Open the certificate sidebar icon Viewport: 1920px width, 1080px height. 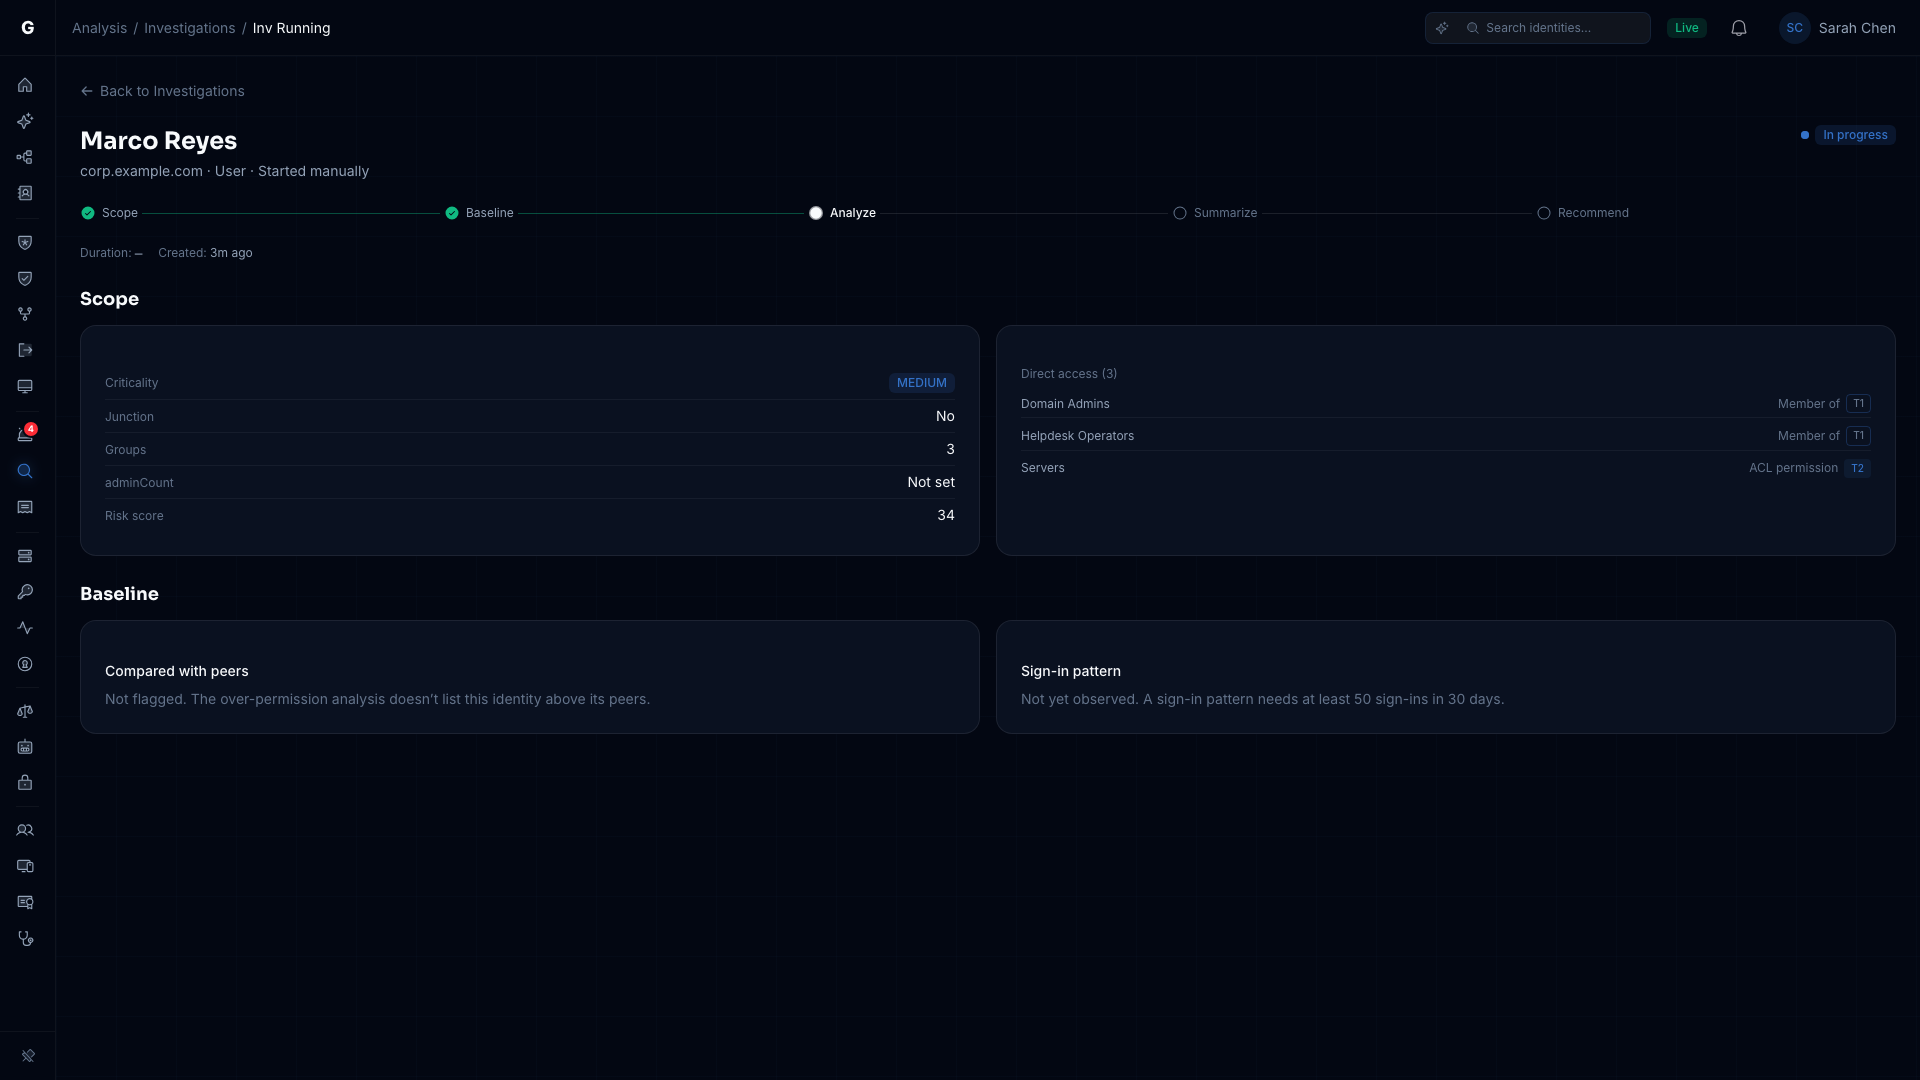click(x=25, y=902)
